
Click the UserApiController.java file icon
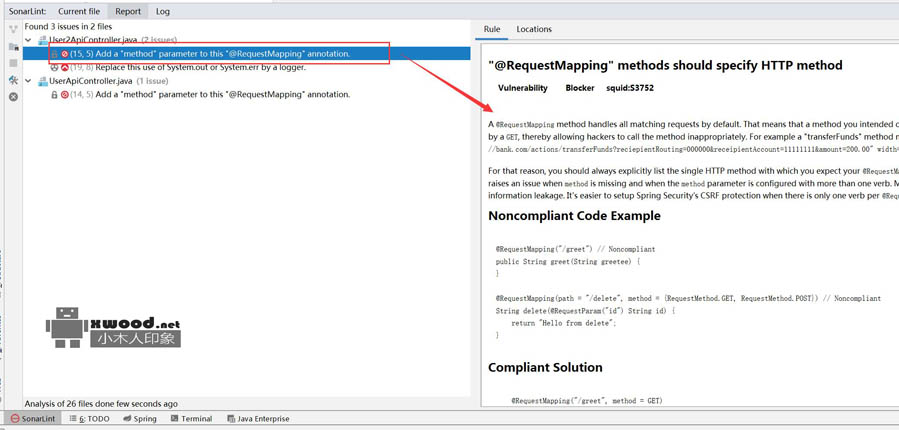(x=43, y=81)
